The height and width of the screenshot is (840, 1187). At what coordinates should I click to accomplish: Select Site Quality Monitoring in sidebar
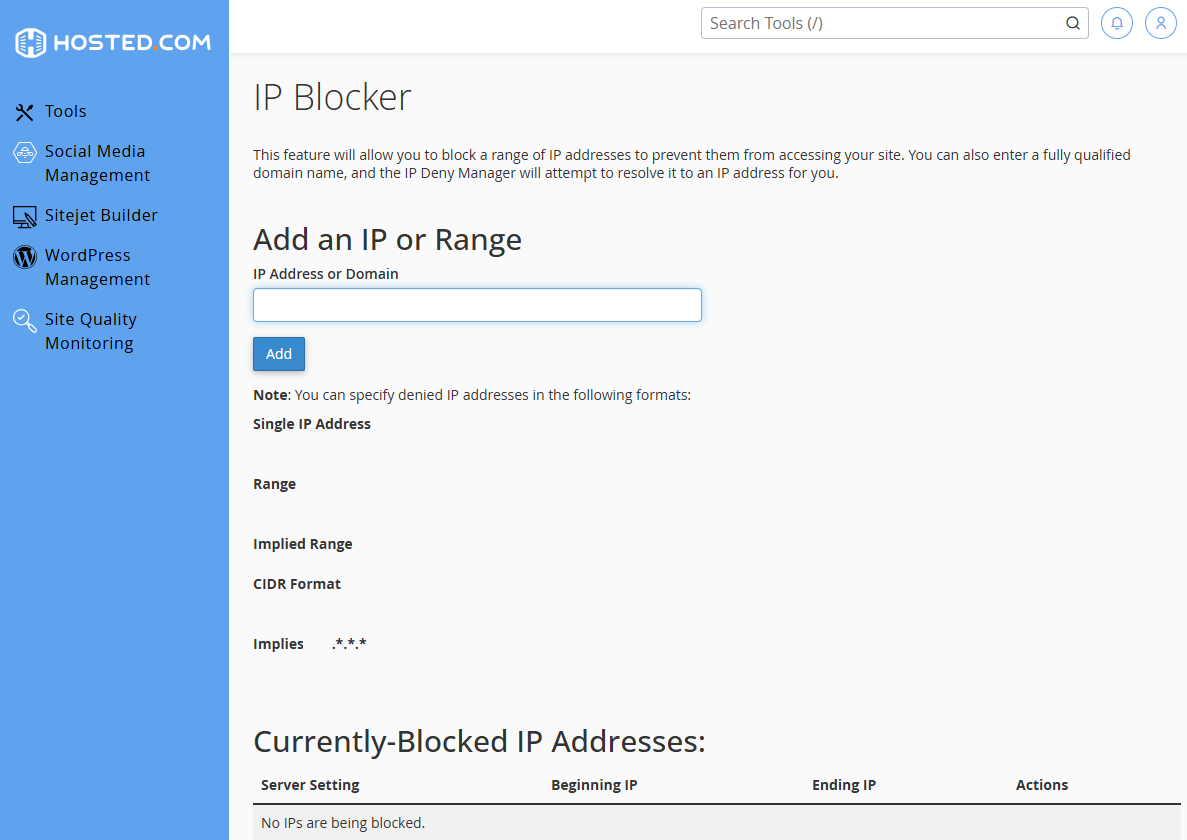[90, 331]
